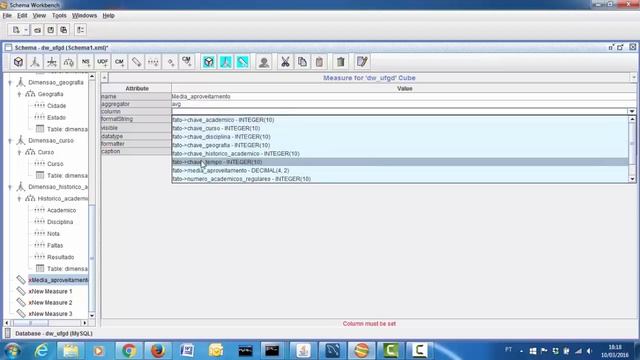Select the xNew Measure 3 item
The height and width of the screenshot is (360, 640).
pos(50,314)
